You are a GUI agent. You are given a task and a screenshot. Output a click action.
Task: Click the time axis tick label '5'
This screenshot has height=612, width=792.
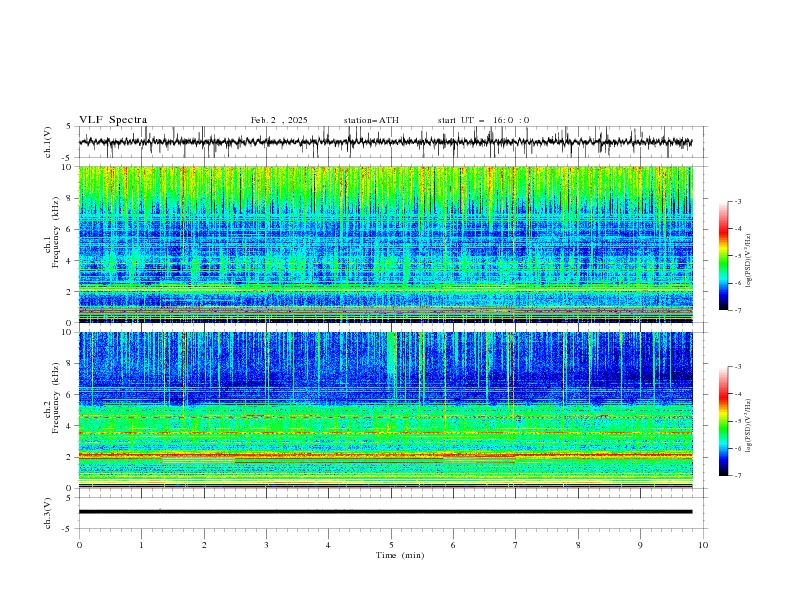pyautogui.click(x=391, y=545)
